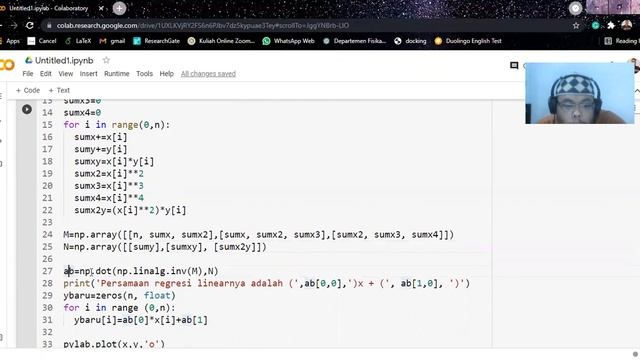The height and width of the screenshot is (360, 640).
Task: Click line 14 sumx4=0 code
Action: tap(82, 113)
